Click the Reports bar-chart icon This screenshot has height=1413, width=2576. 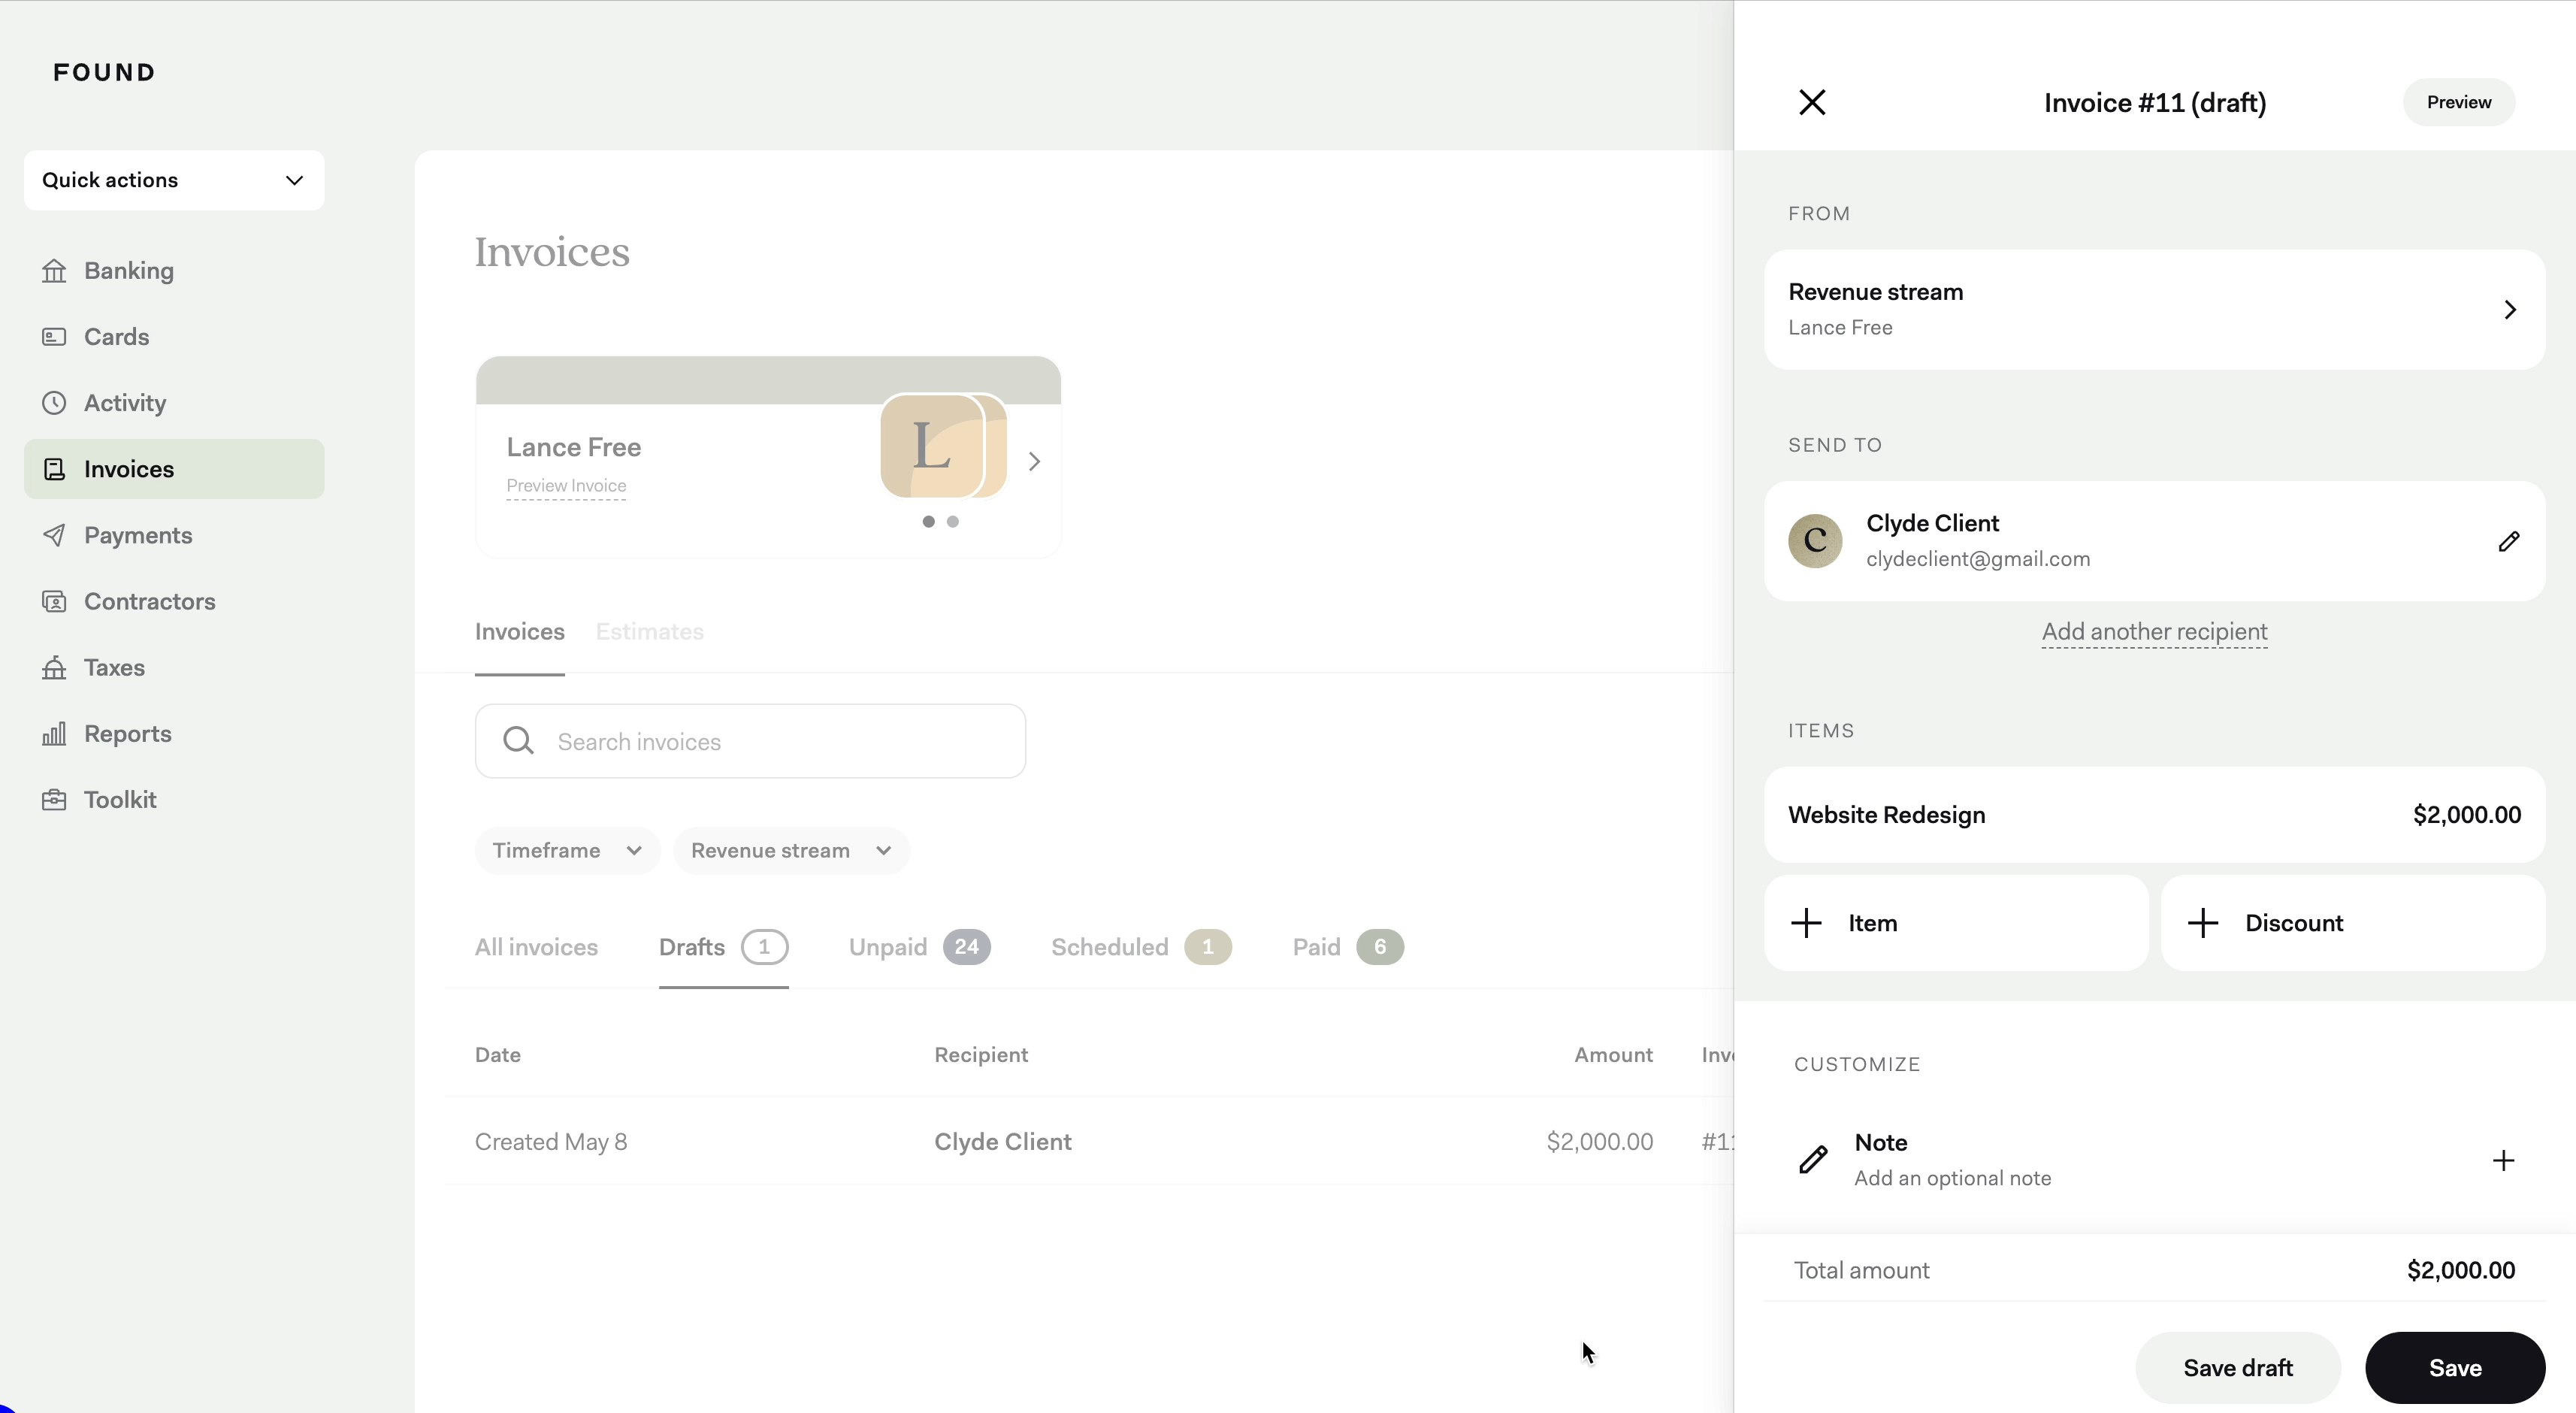click(x=54, y=733)
